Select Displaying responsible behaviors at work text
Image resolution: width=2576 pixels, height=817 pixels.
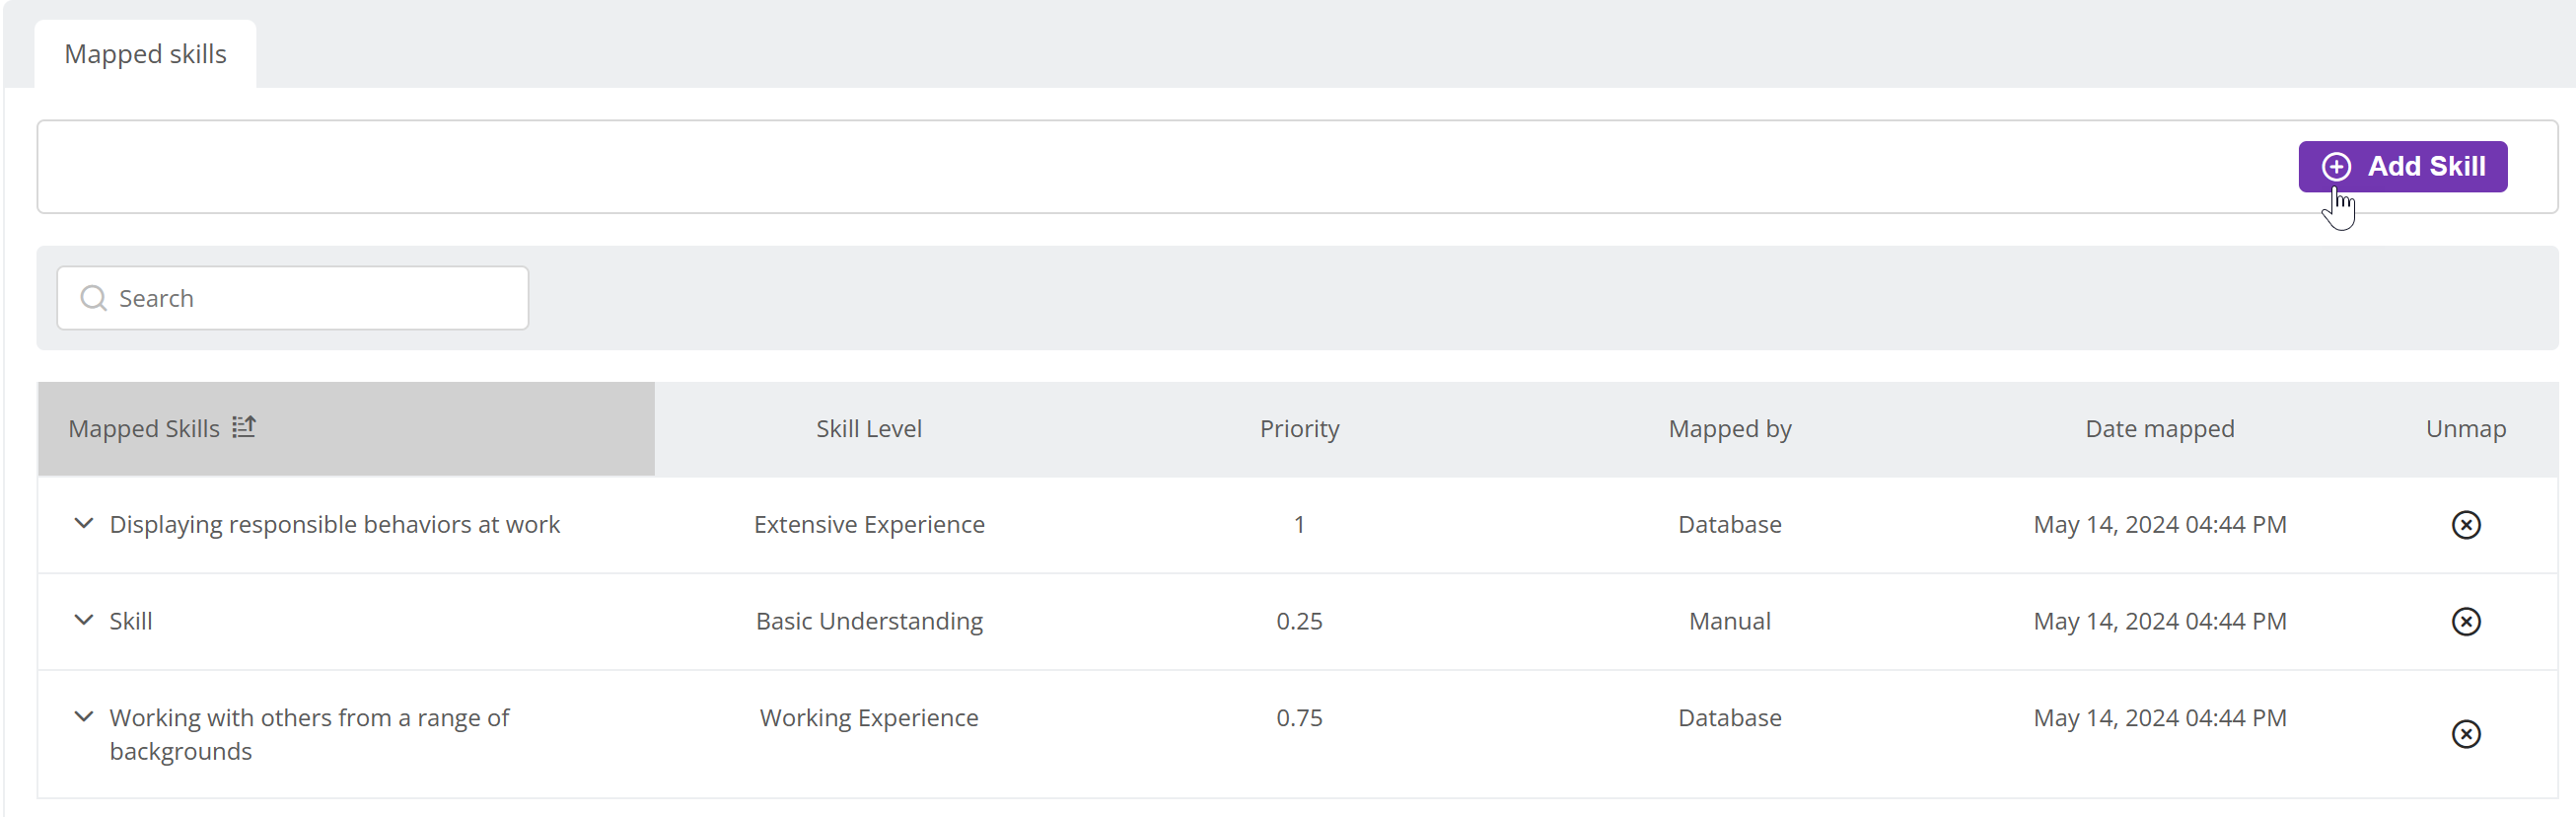[334, 525]
